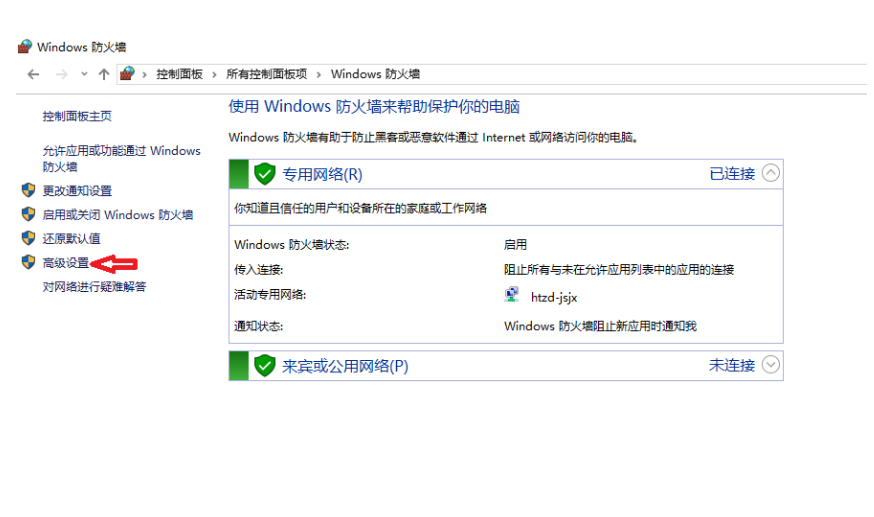Image resolution: width=874 pixels, height=517 pixels.
Task: Click green shield icon of 来宾或公用网络(P)
Action: click(x=265, y=365)
